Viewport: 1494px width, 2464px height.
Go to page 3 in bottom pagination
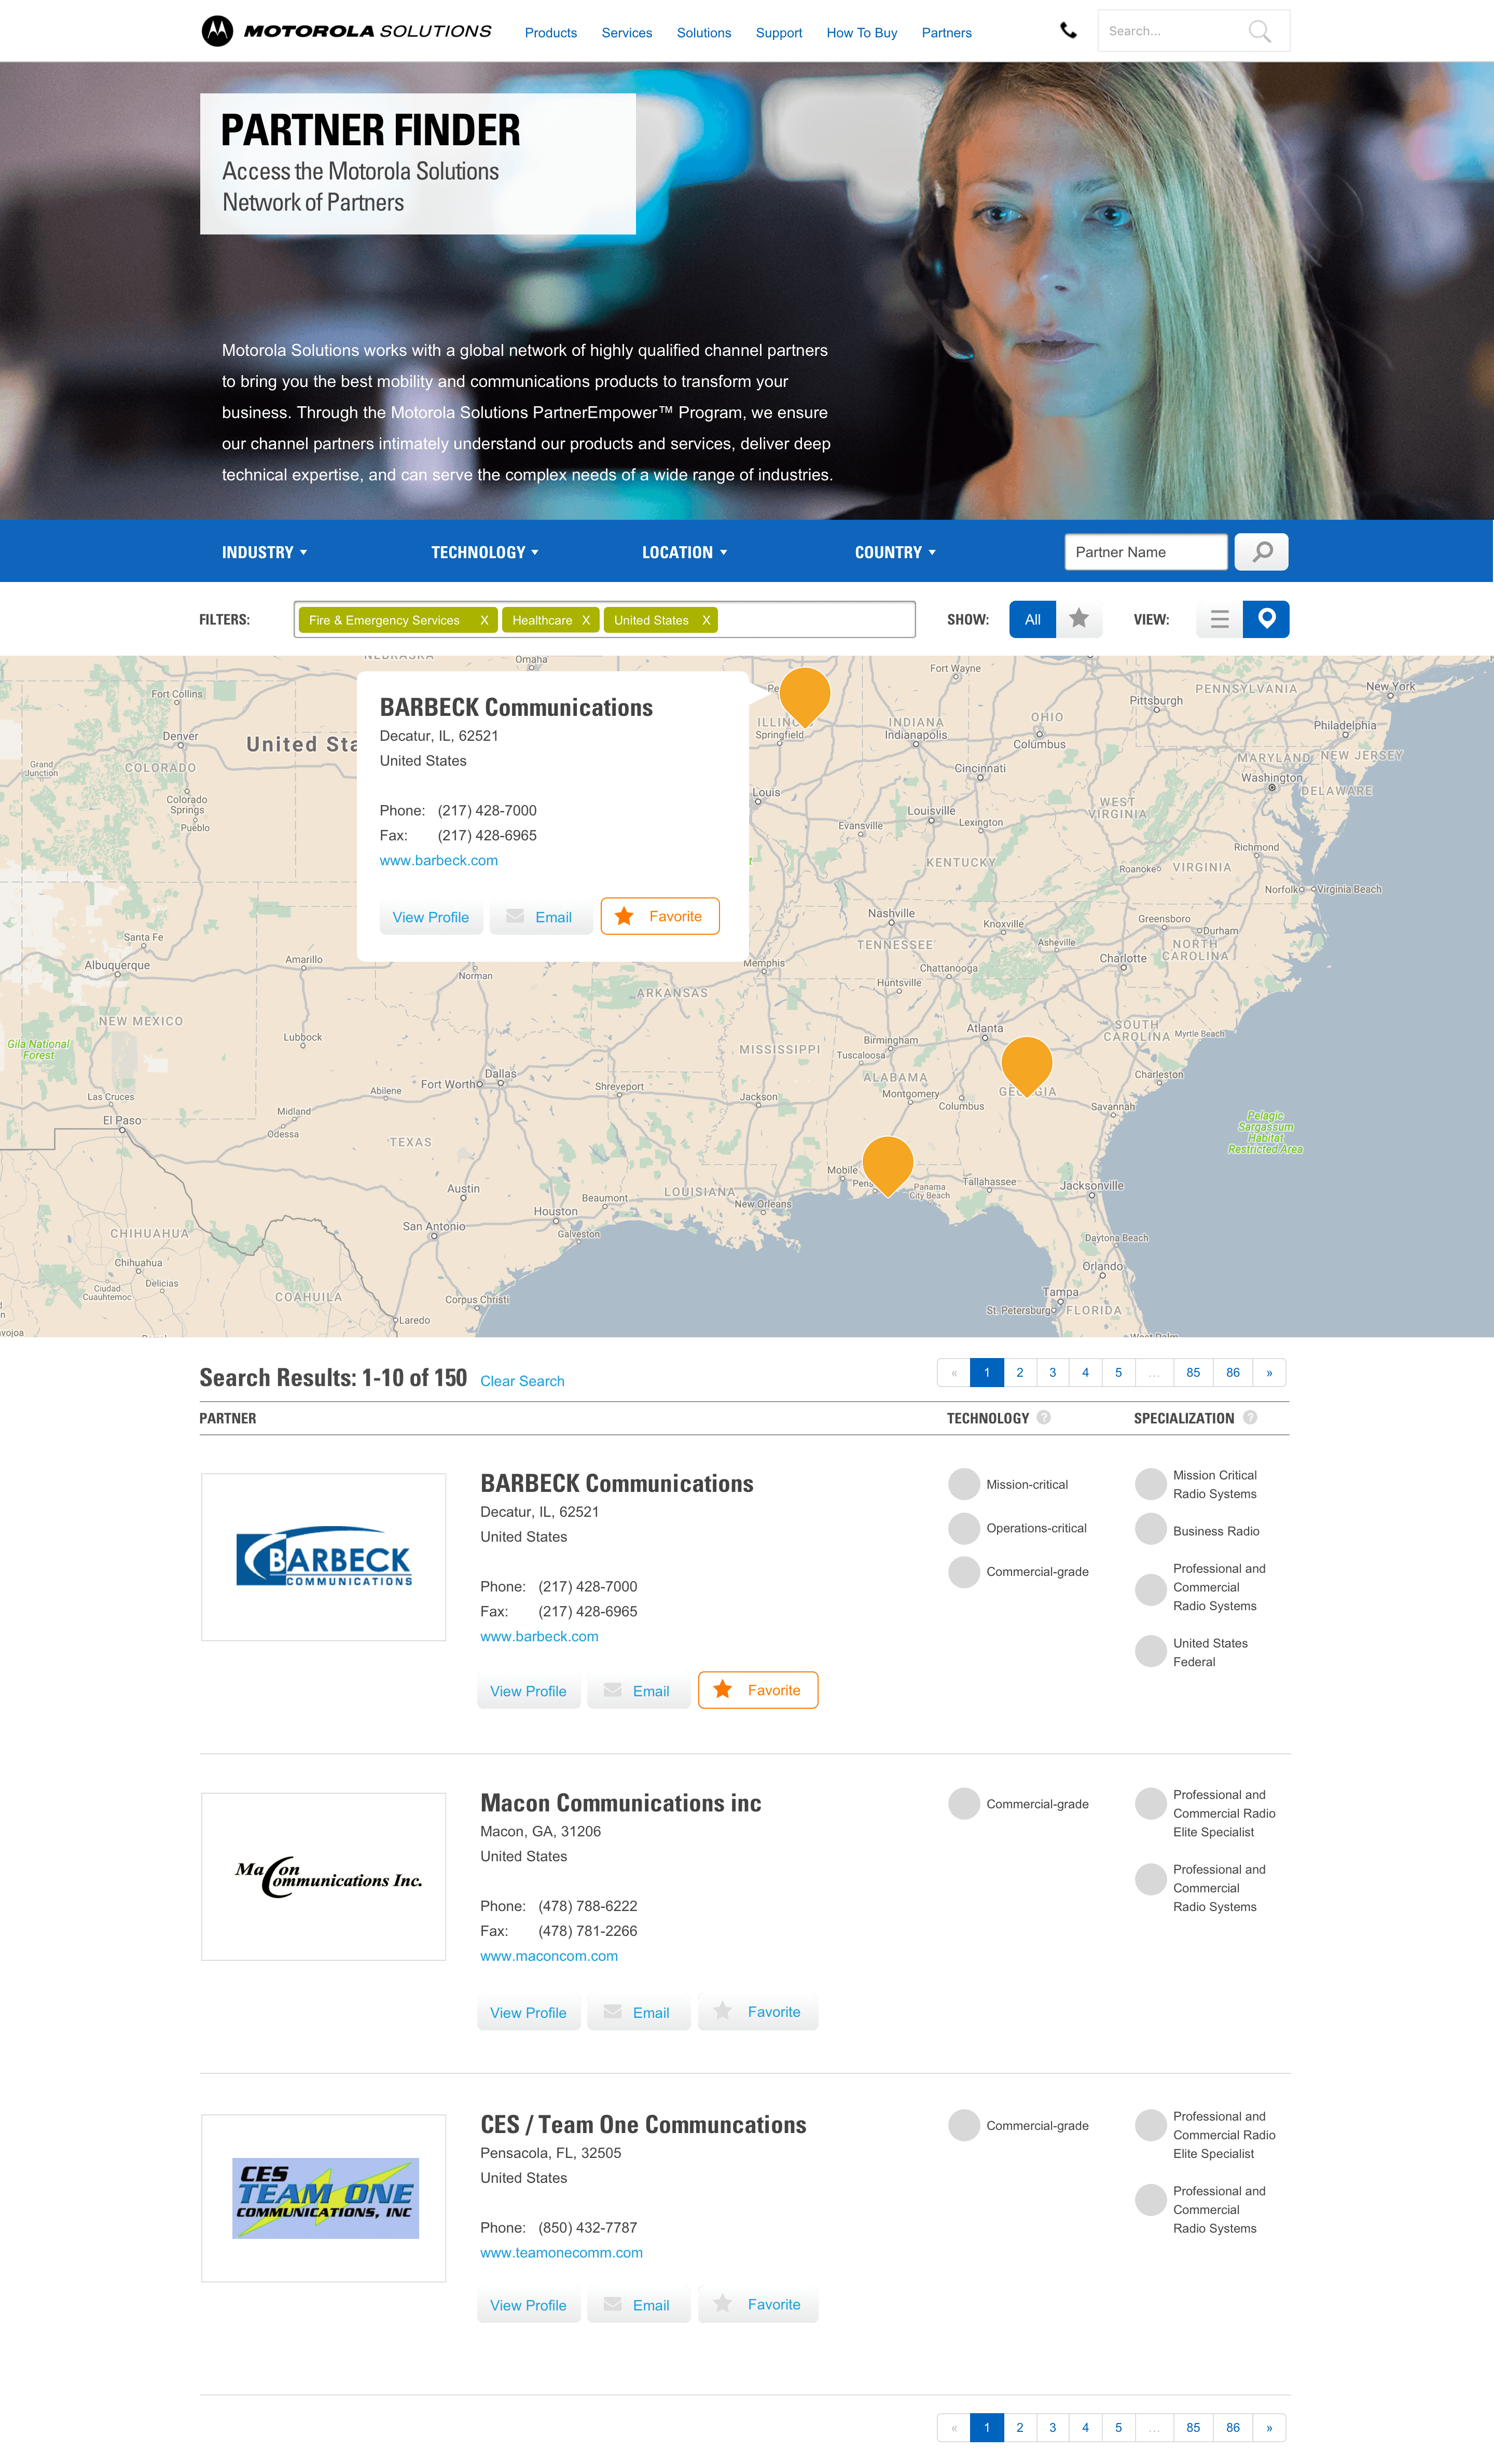coord(1052,2427)
